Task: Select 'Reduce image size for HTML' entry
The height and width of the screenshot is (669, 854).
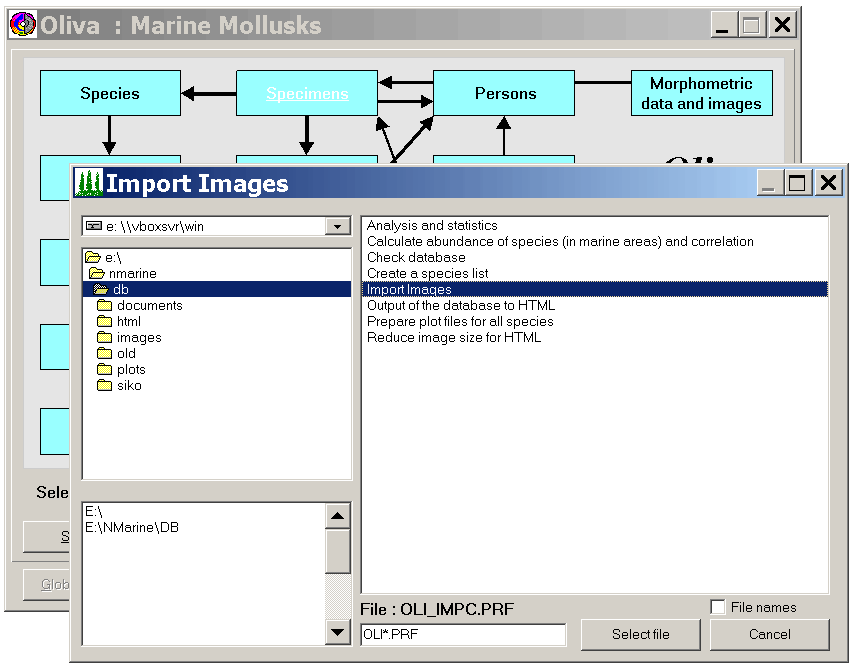Action: point(453,338)
